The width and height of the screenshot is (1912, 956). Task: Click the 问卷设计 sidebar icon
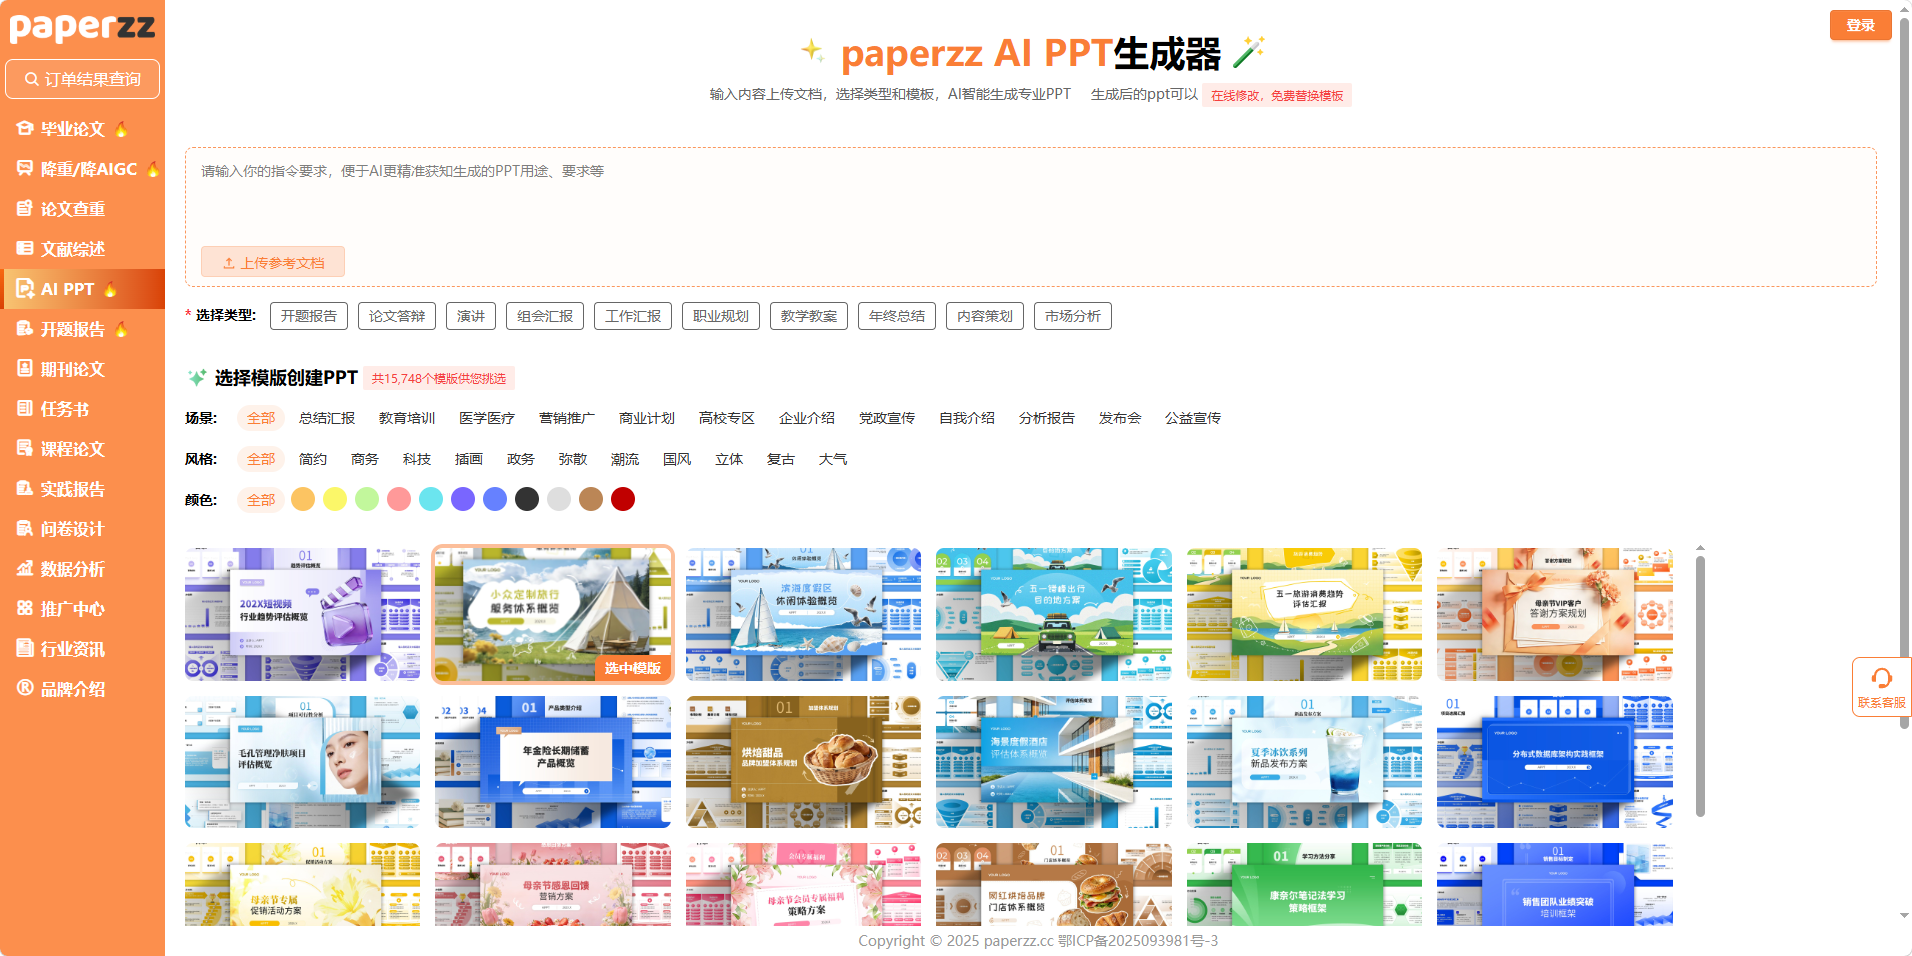[25, 529]
